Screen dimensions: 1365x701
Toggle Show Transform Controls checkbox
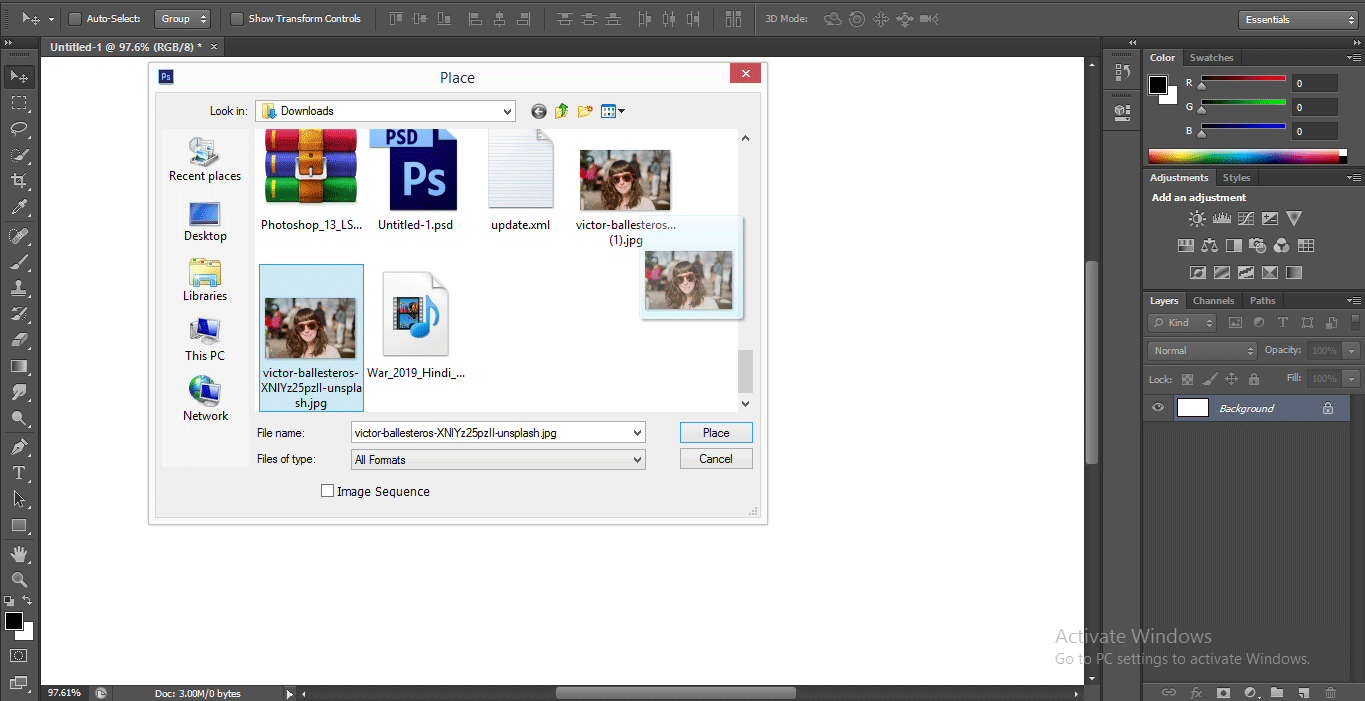[237, 19]
